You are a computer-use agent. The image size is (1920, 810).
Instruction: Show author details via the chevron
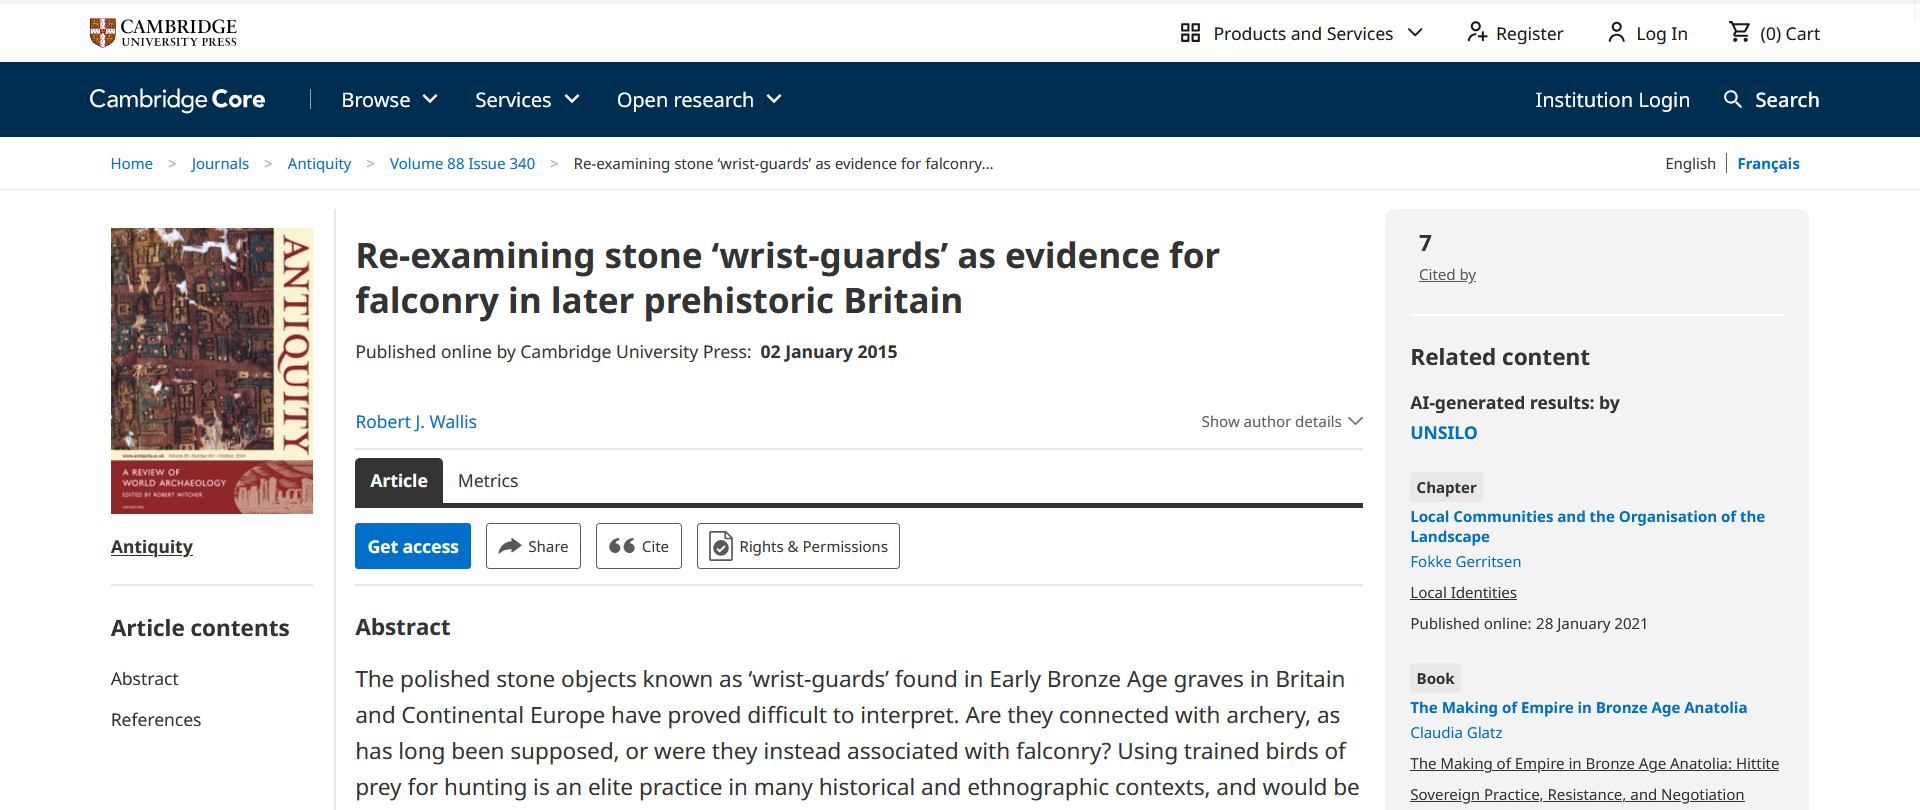pyautogui.click(x=1356, y=421)
